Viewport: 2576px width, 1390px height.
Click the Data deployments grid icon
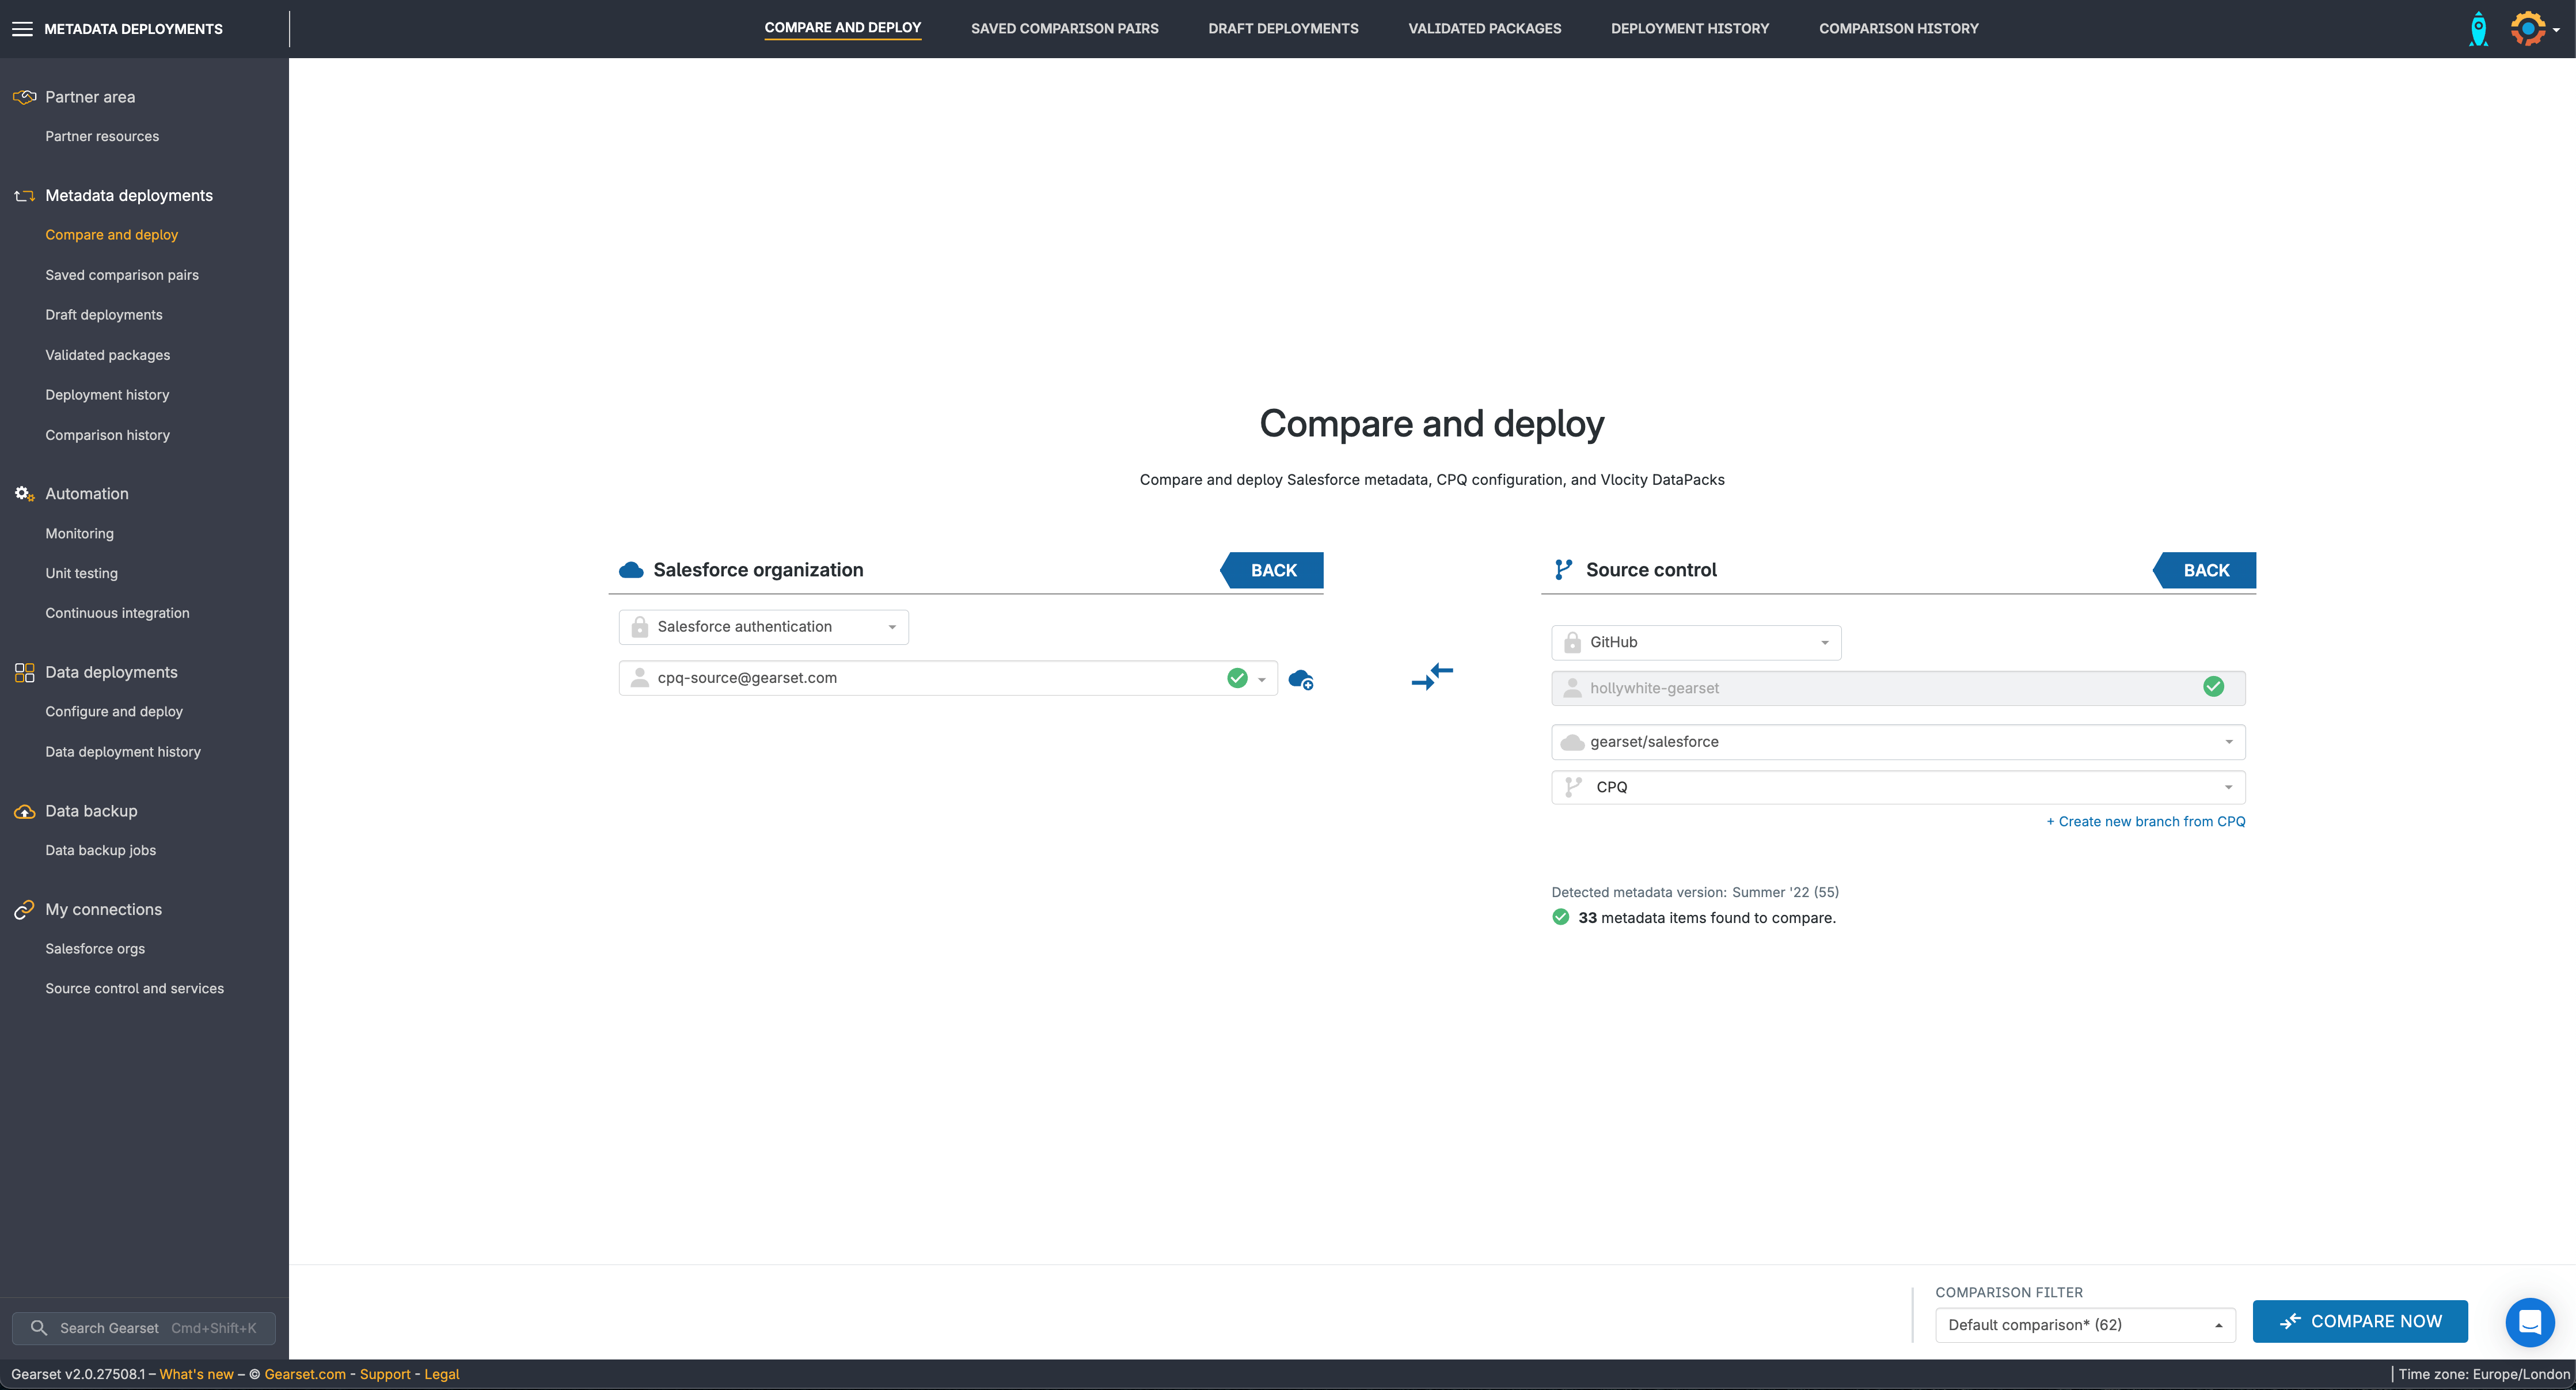click(24, 673)
